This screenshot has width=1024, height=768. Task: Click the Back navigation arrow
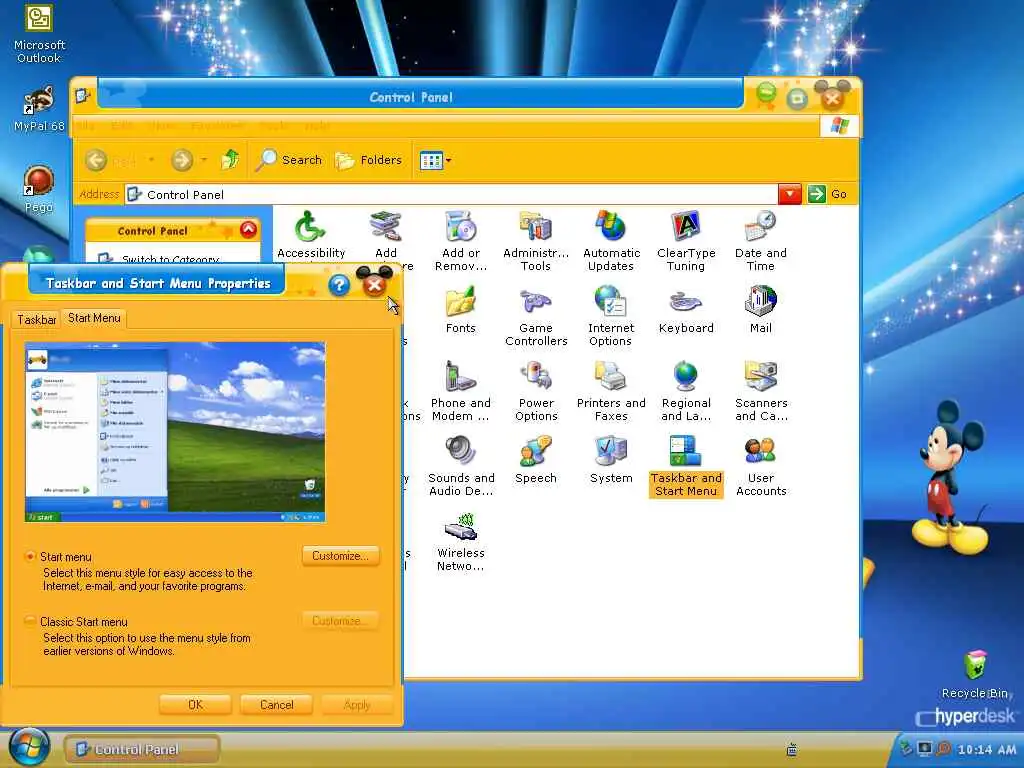[96, 160]
